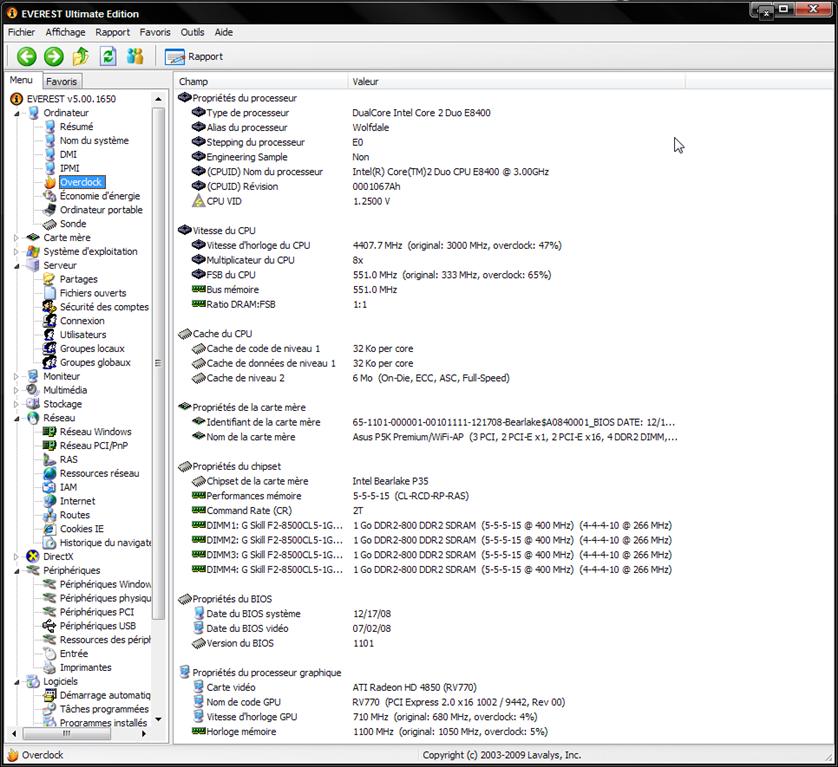Collapse the Ordinateur tree node
838x767 pixels.
coord(17,113)
